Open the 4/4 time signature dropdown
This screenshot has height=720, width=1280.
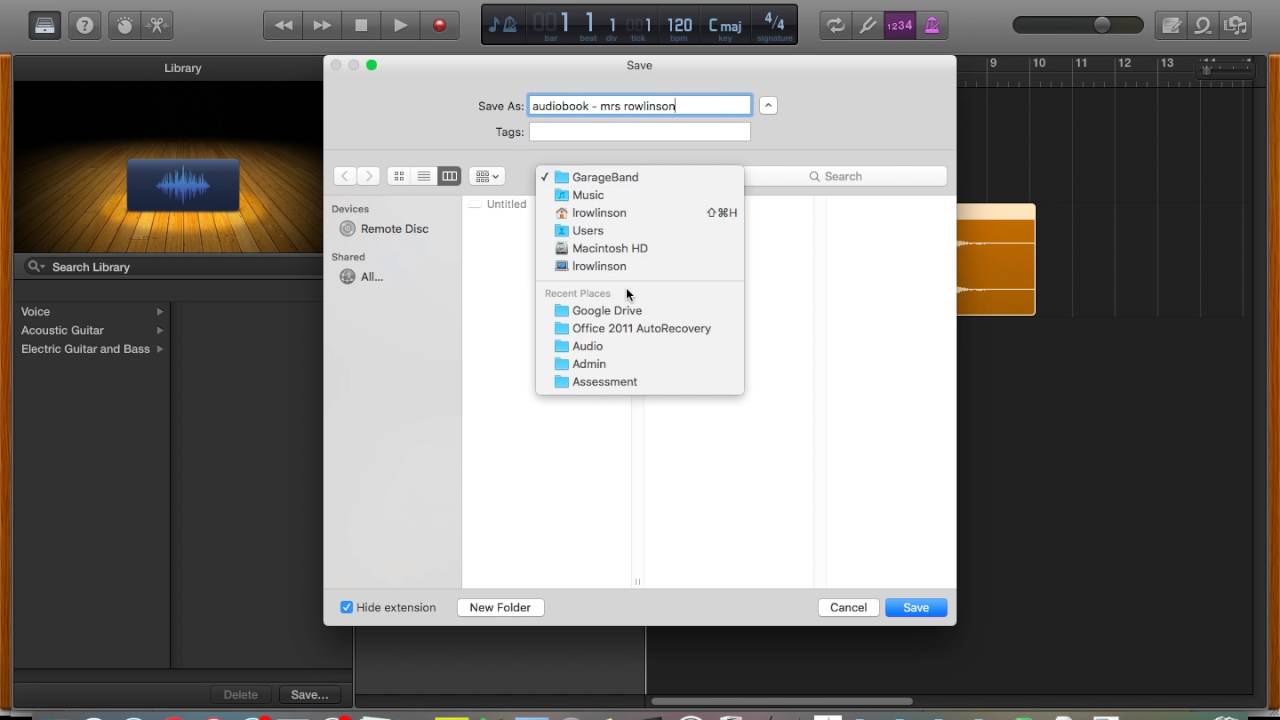pos(774,25)
